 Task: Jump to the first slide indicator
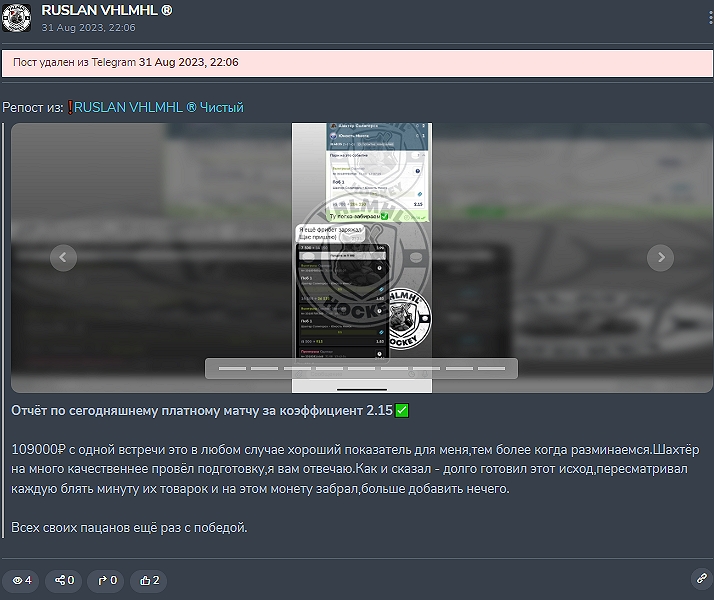232,368
